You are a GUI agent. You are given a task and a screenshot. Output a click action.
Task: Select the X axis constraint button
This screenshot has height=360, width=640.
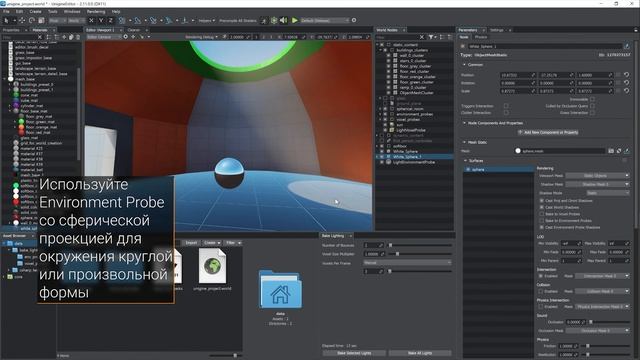point(91,20)
